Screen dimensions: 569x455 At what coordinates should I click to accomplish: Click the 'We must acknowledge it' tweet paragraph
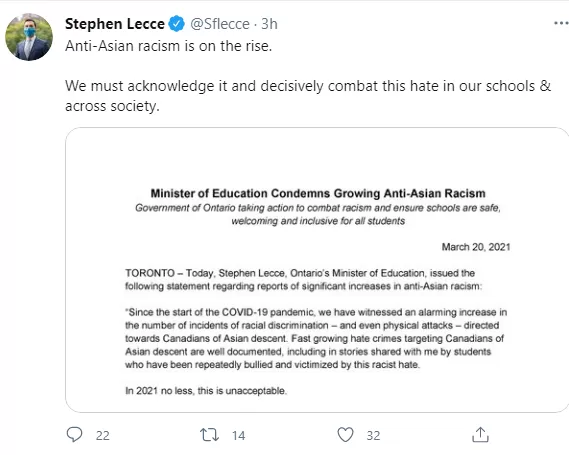click(308, 96)
